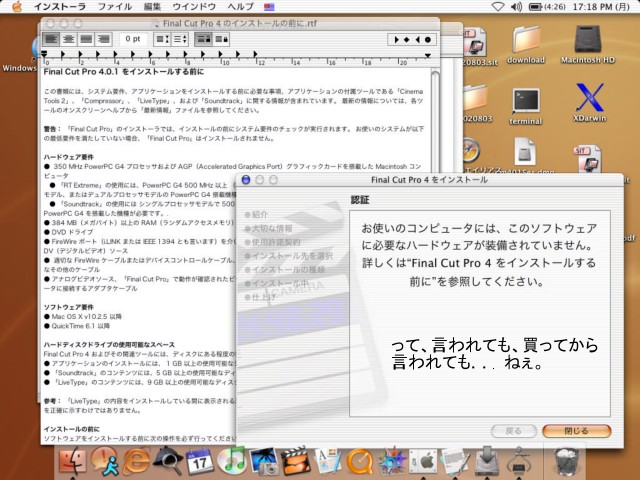Open the ファイル menu
640x480 pixels.
(x=115, y=7)
